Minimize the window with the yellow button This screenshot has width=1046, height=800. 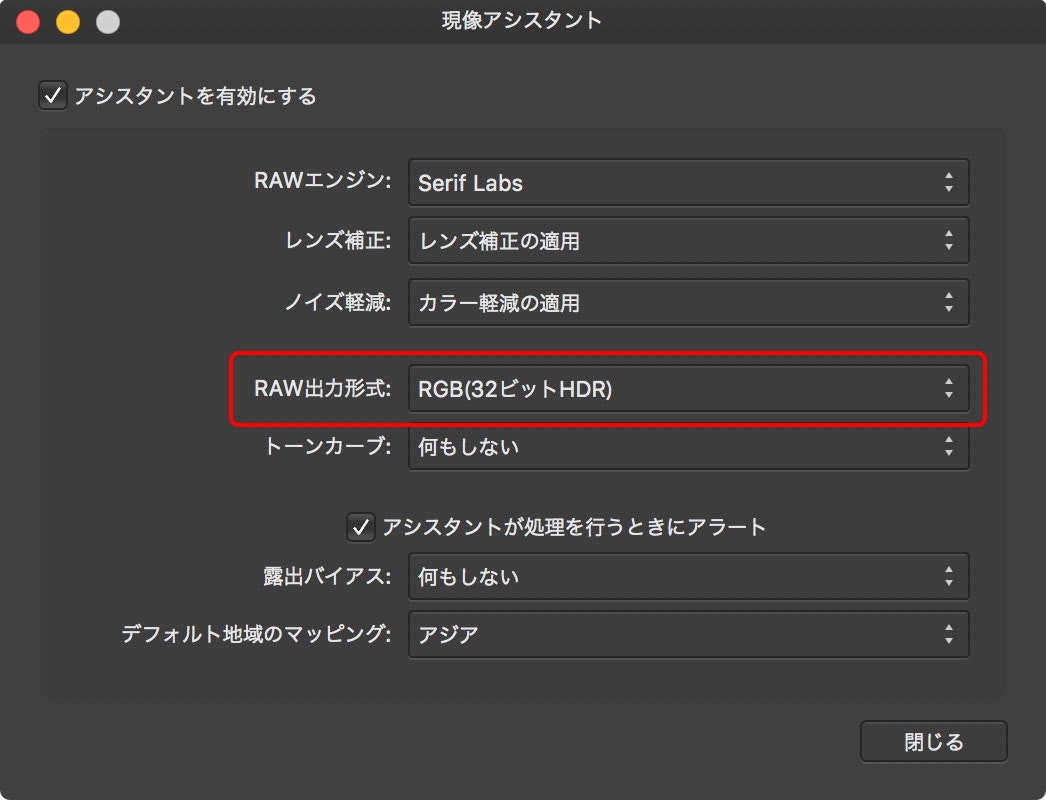pos(68,21)
